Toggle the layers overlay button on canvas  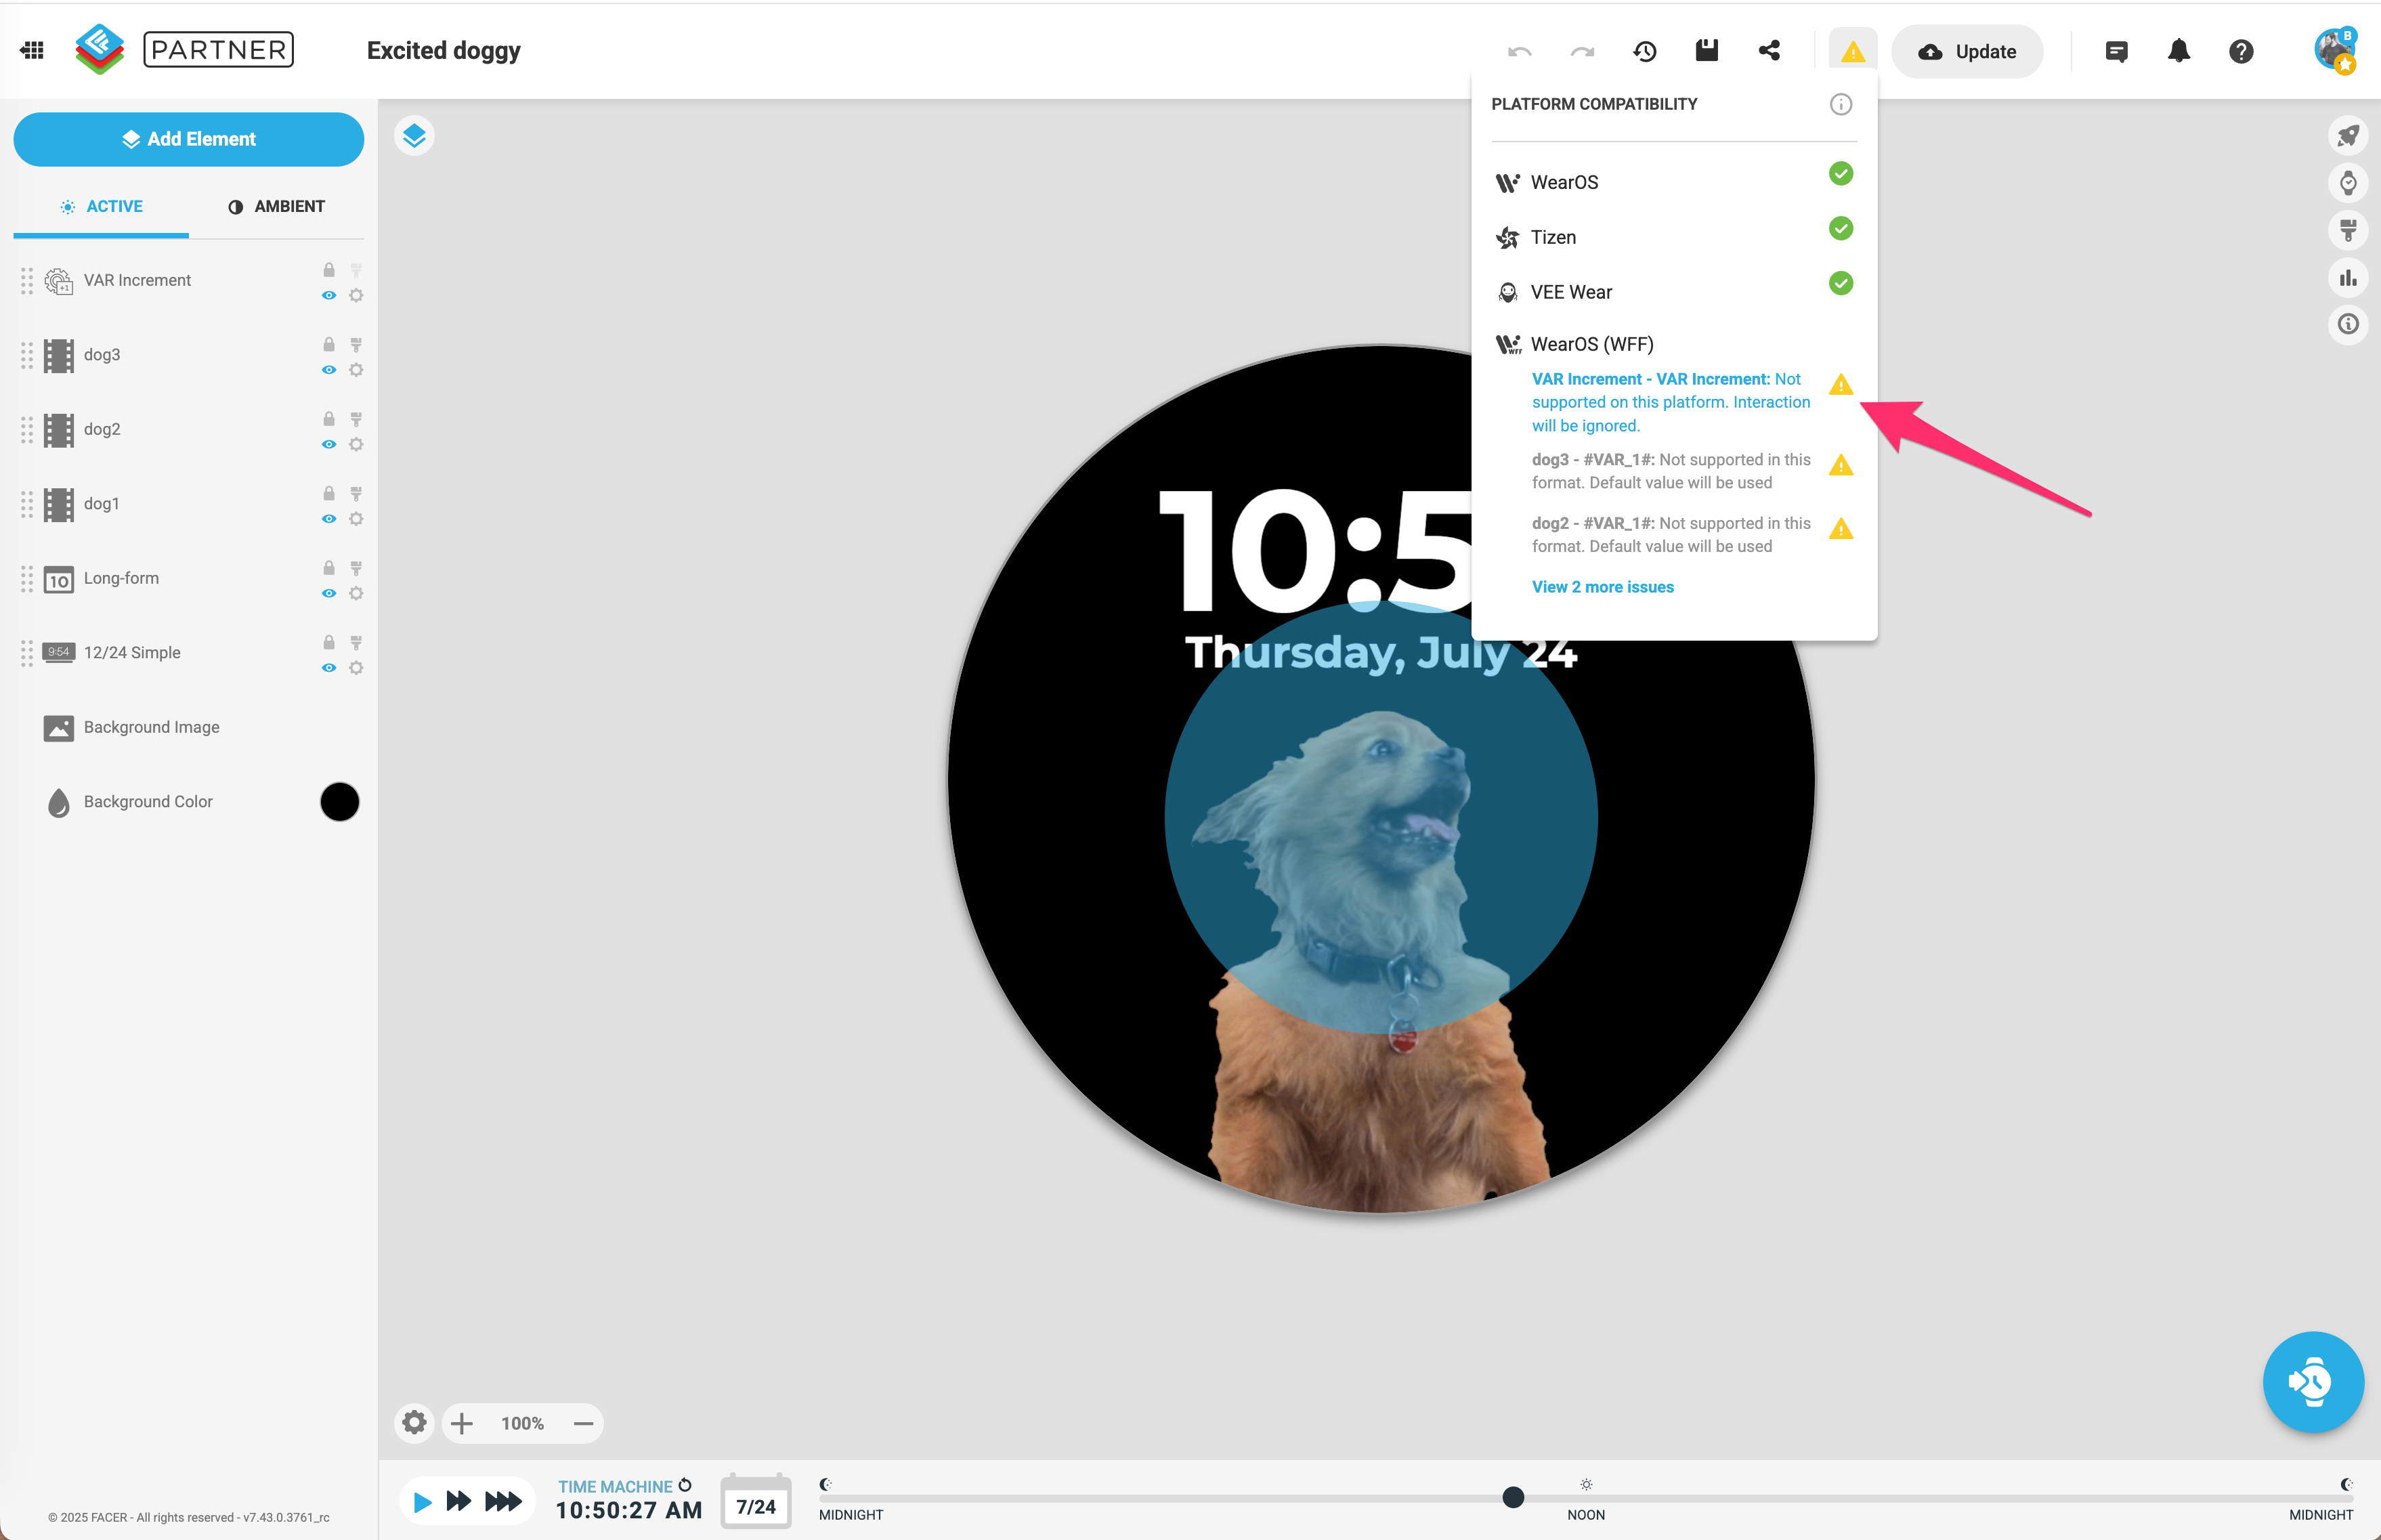414,136
